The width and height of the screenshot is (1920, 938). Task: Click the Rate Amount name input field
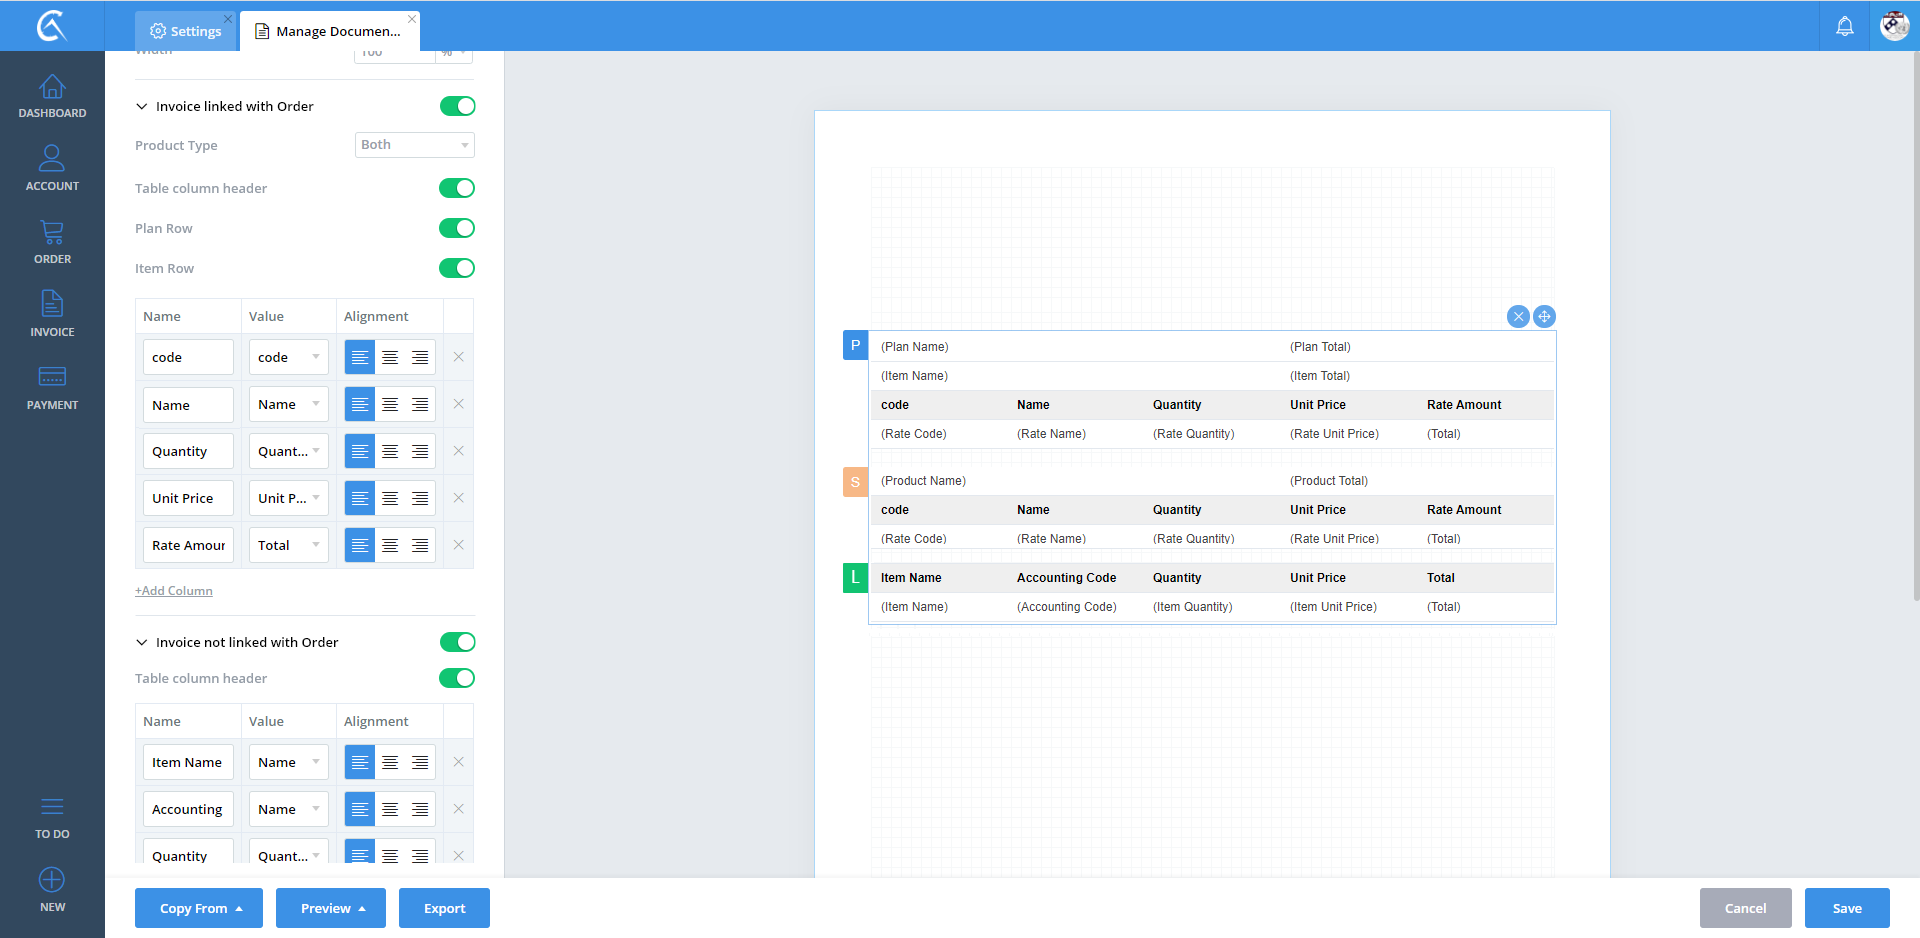[x=188, y=545]
